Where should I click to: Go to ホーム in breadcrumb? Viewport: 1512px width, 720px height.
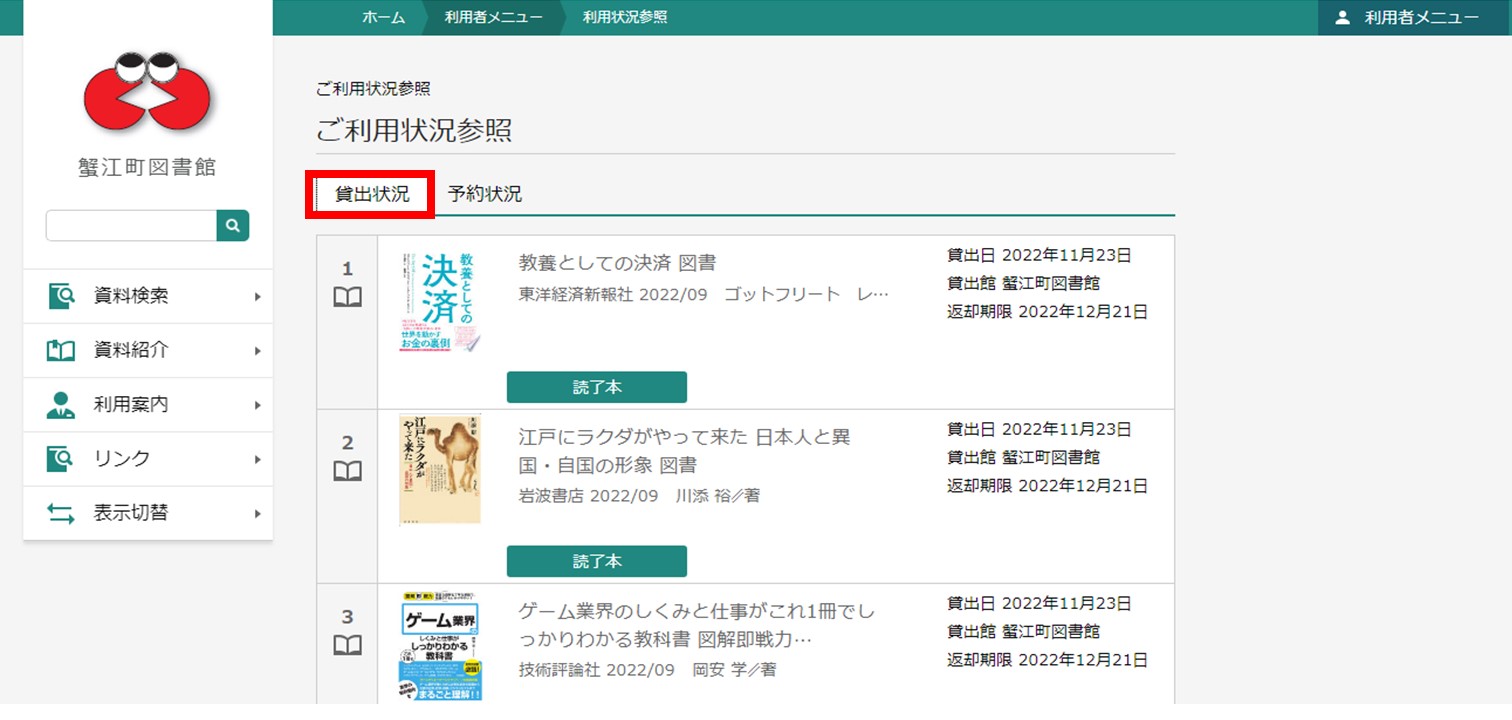[x=383, y=17]
